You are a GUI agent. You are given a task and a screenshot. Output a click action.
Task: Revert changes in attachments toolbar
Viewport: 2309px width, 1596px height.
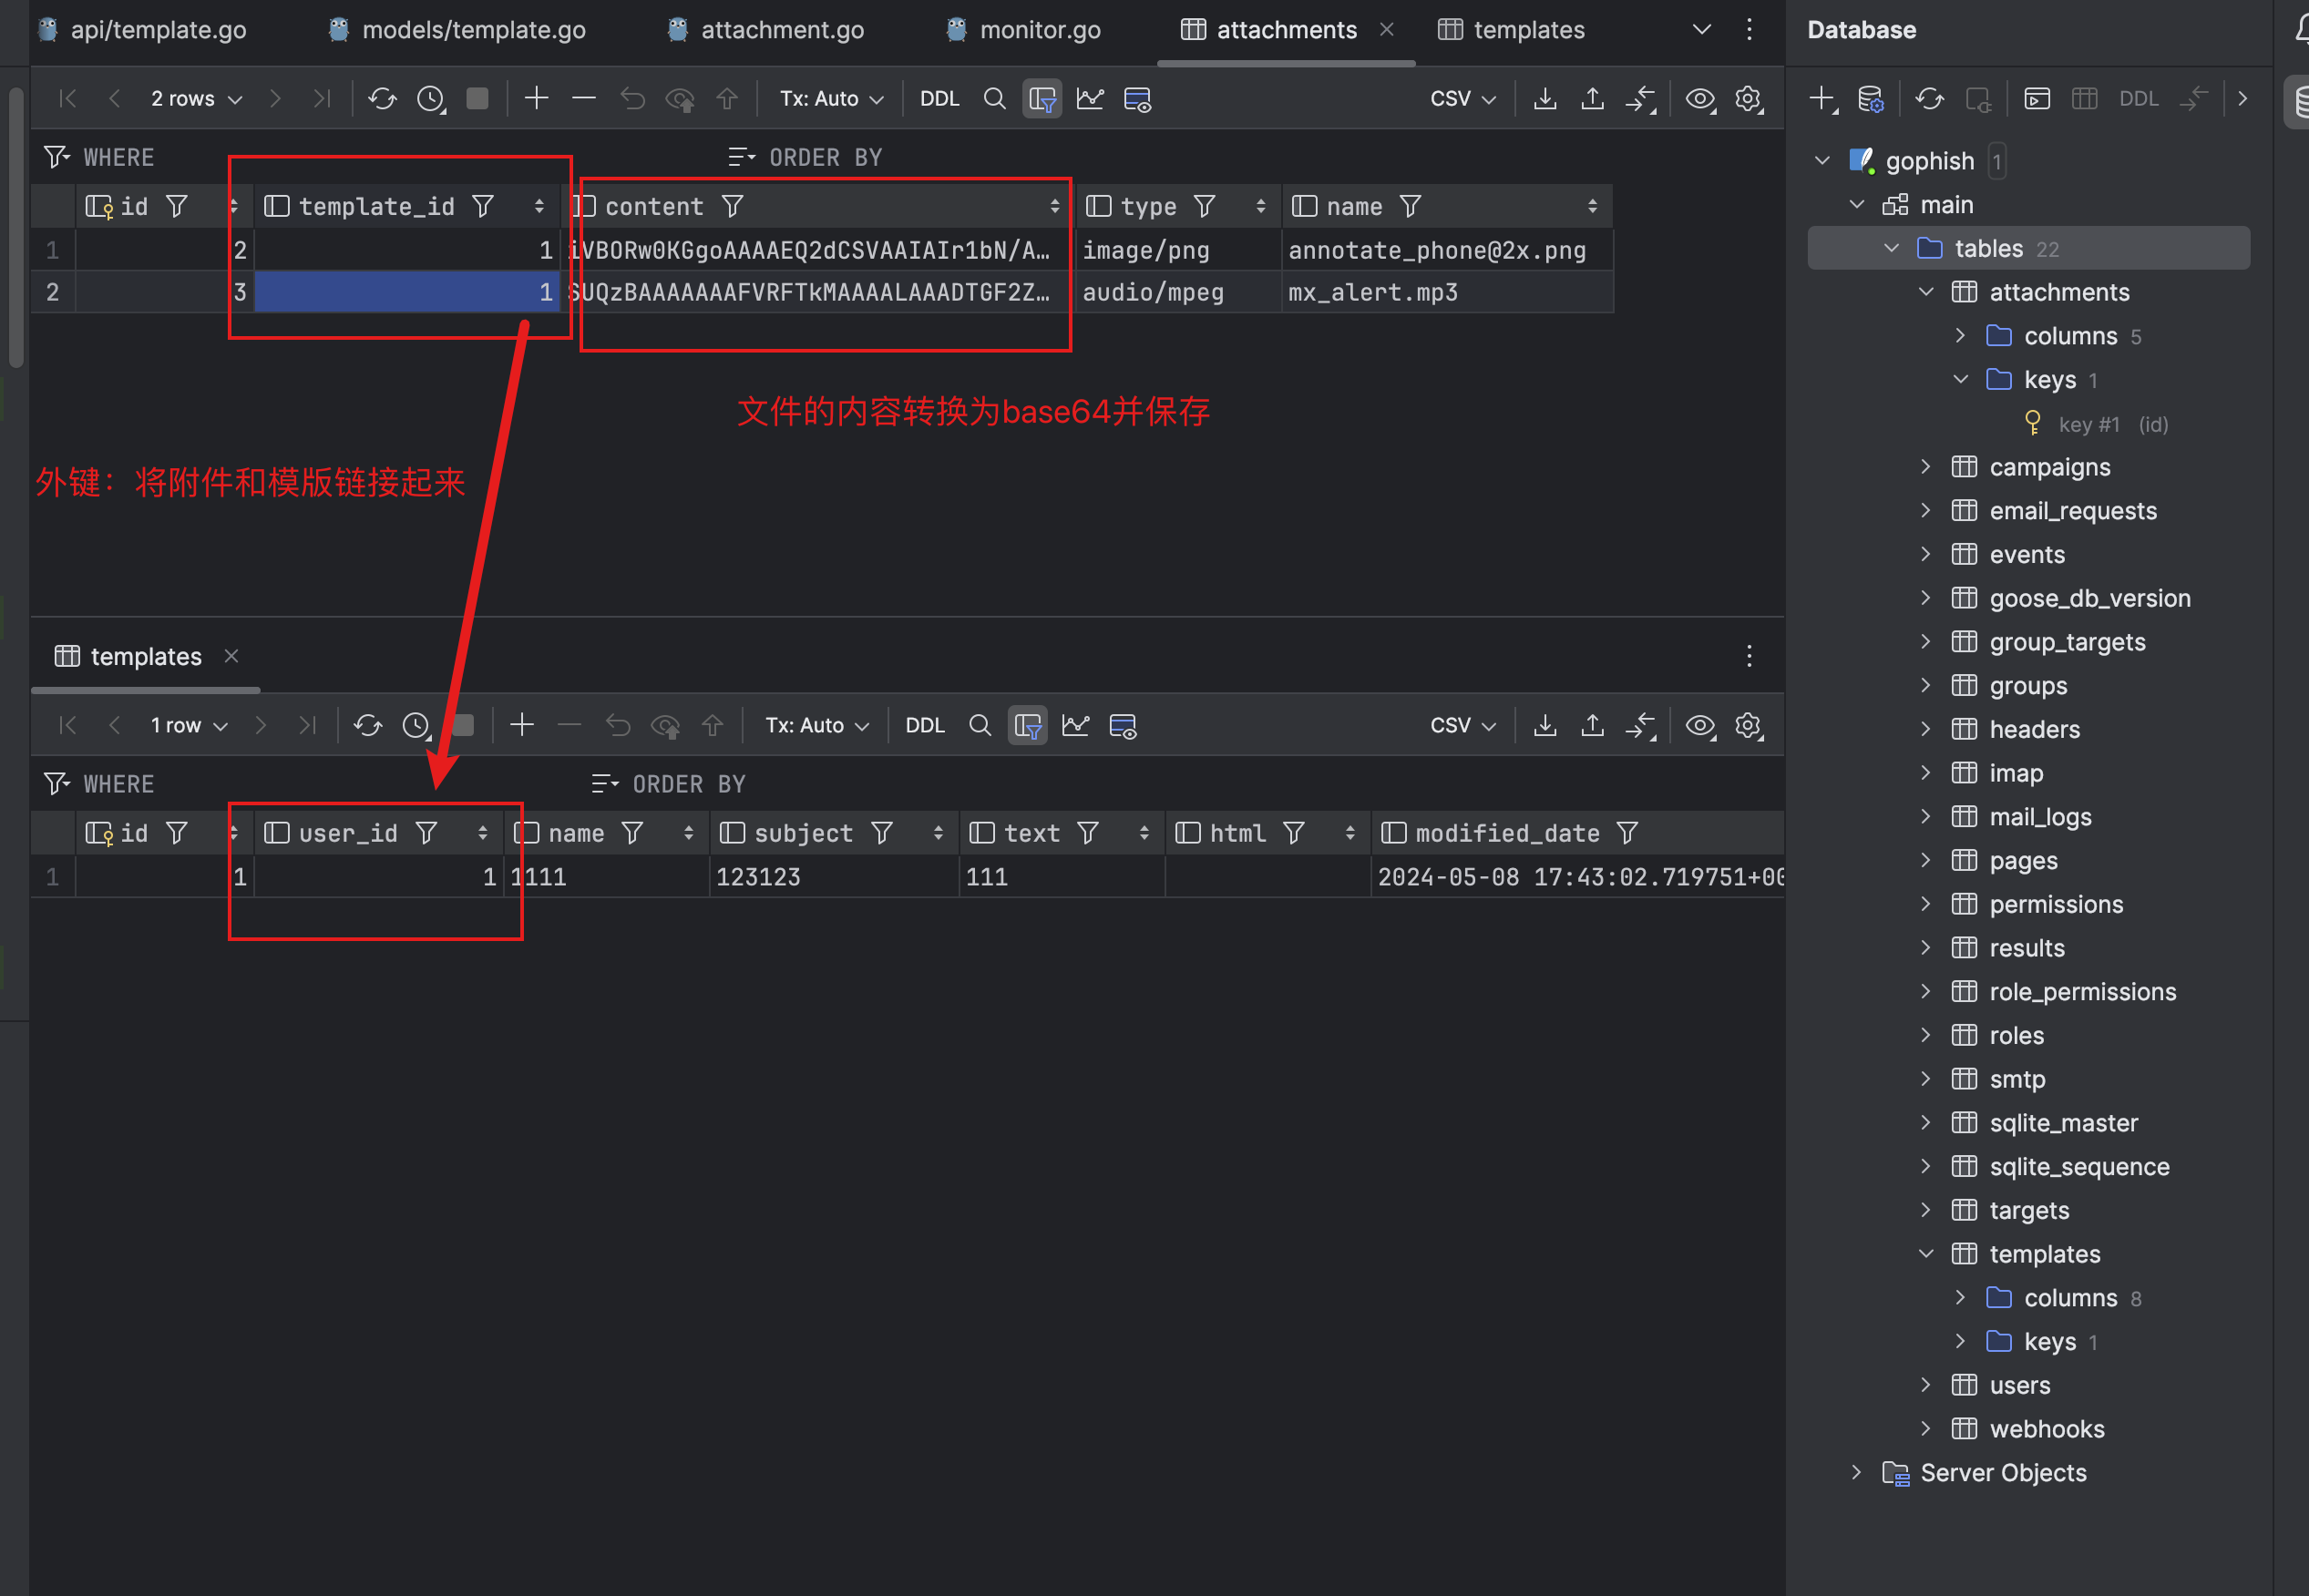(632, 99)
